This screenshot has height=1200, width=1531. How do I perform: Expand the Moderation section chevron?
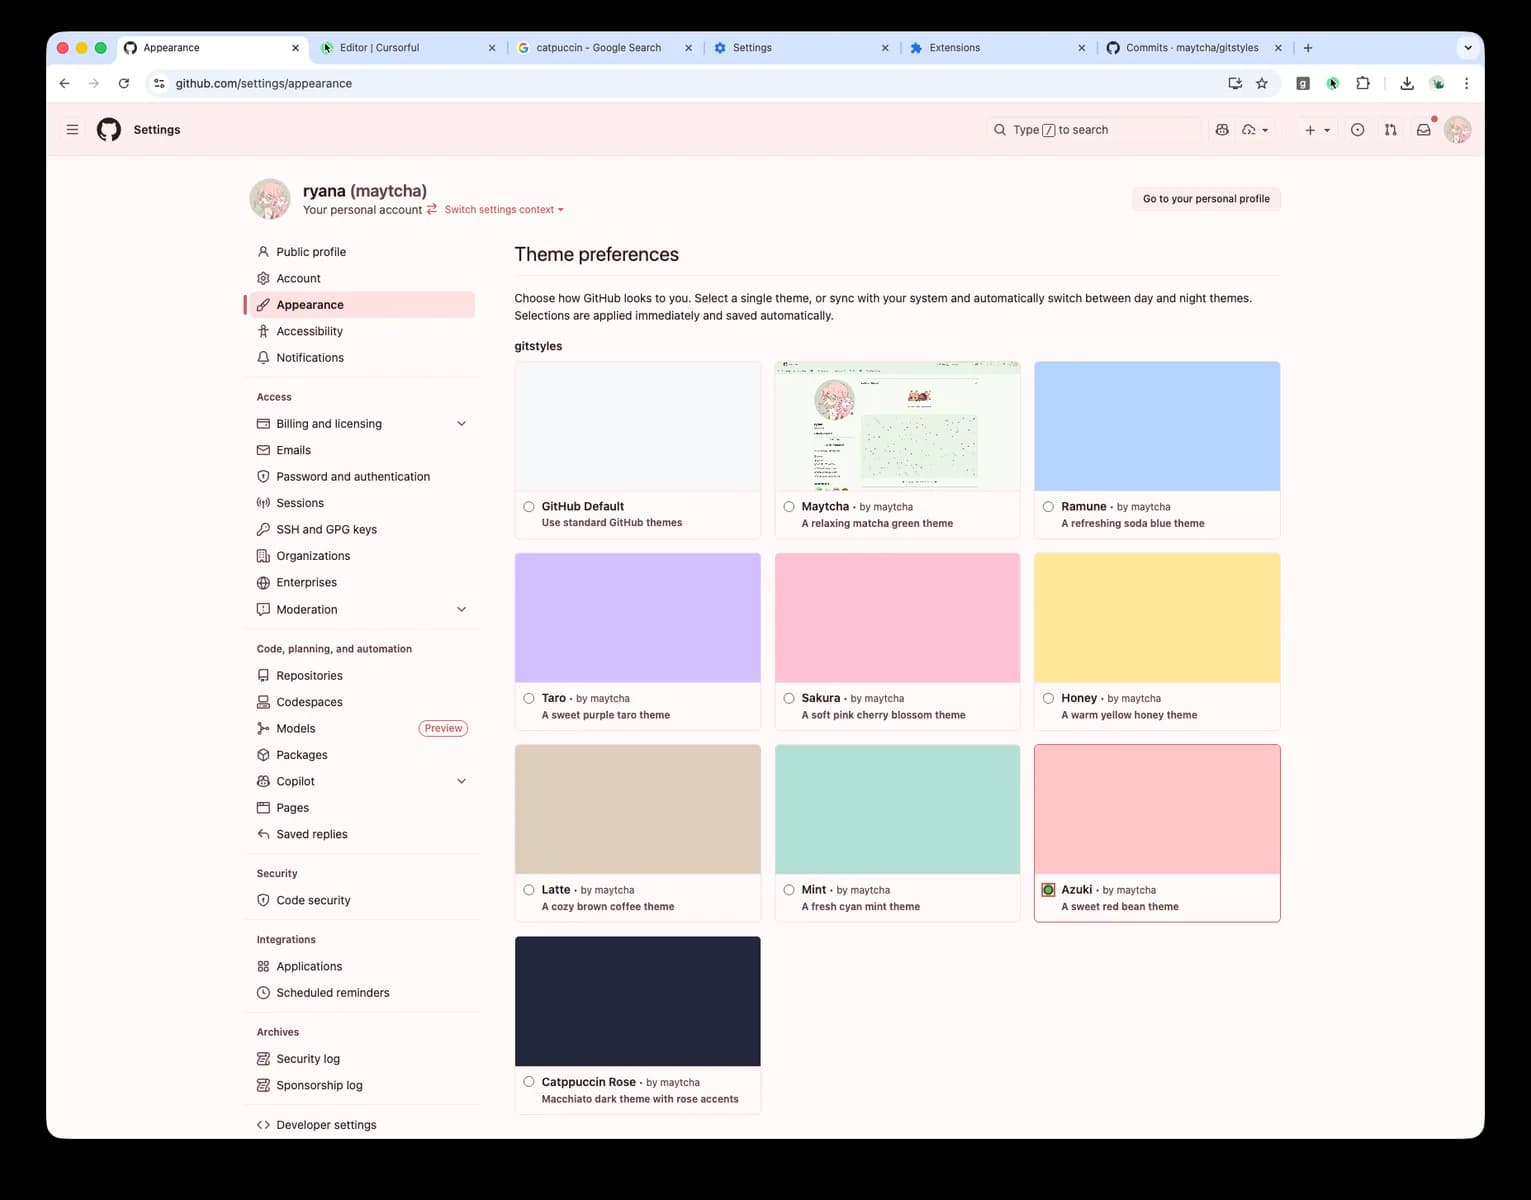point(461,610)
